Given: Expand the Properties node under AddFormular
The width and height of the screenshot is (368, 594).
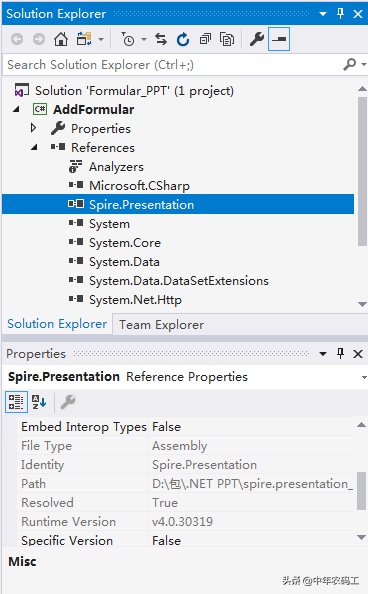Looking at the screenshot, I should pyautogui.click(x=33, y=128).
